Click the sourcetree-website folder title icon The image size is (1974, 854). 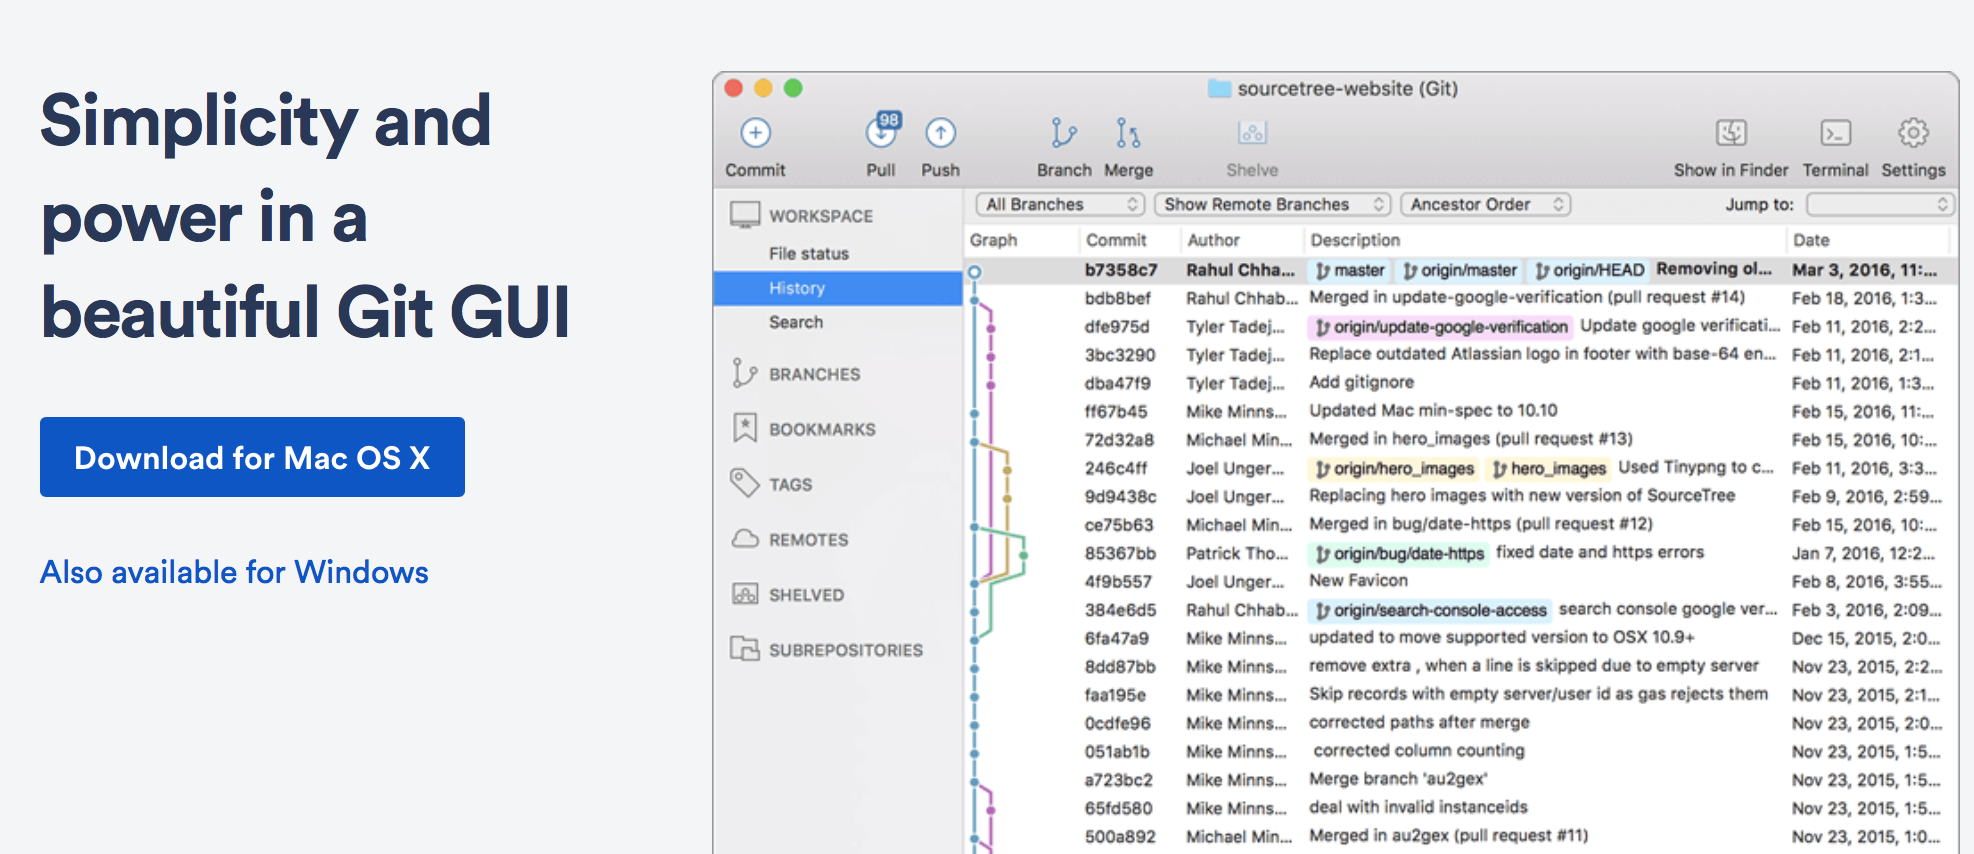click(x=1219, y=88)
